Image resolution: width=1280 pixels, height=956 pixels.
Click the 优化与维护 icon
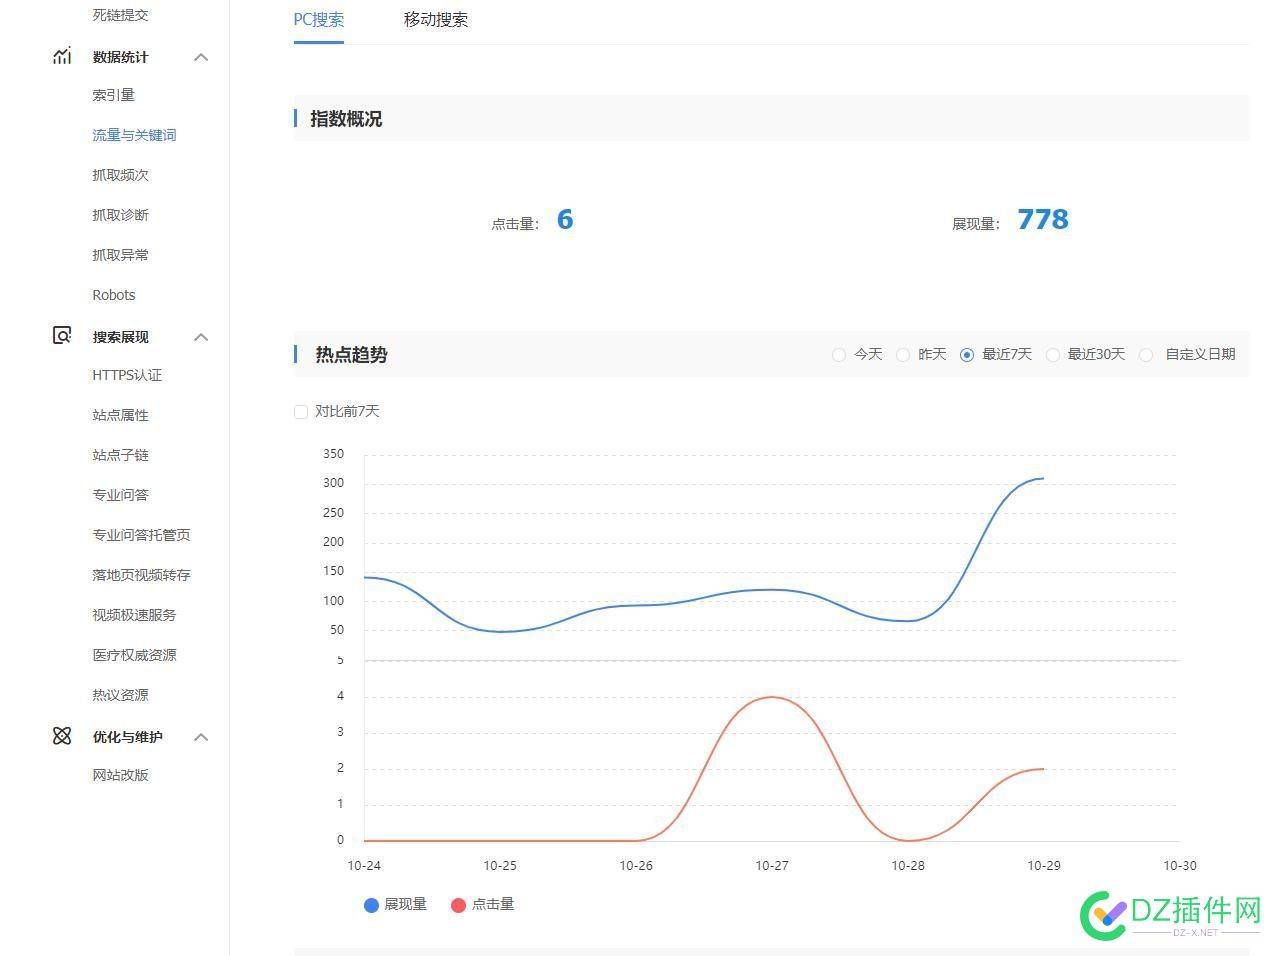point(62,736)
